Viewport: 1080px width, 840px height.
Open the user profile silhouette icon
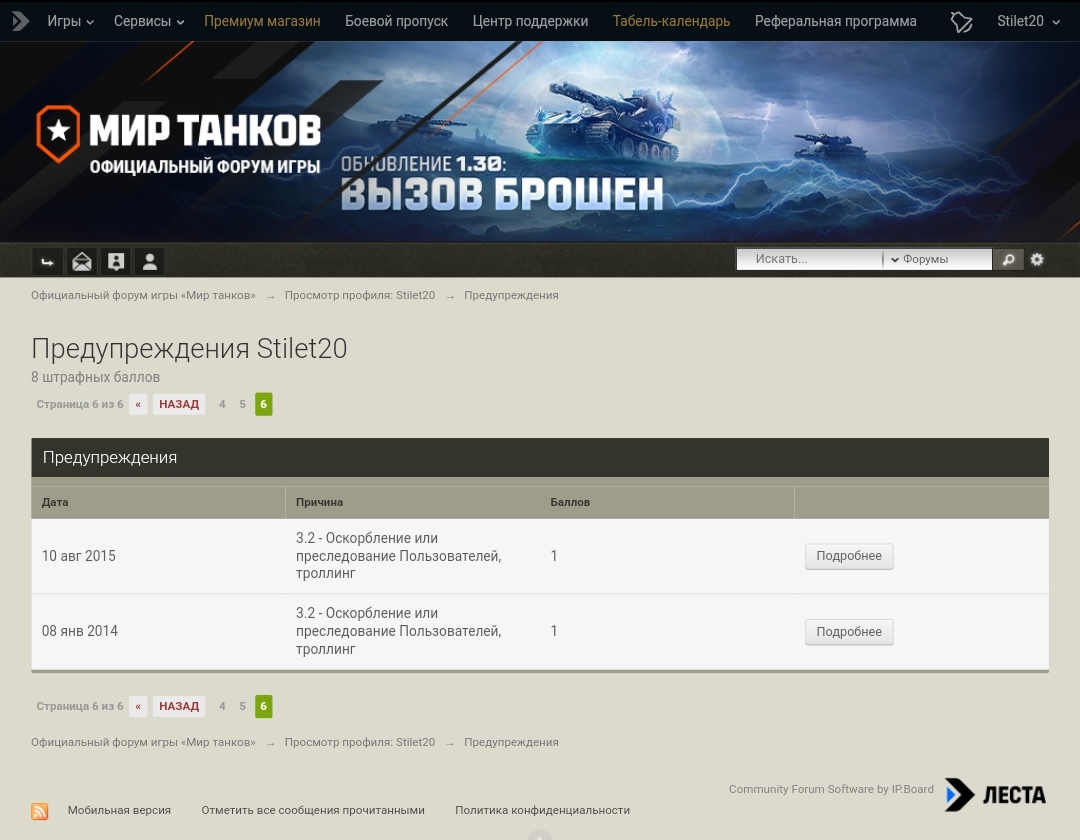[149, 262]
